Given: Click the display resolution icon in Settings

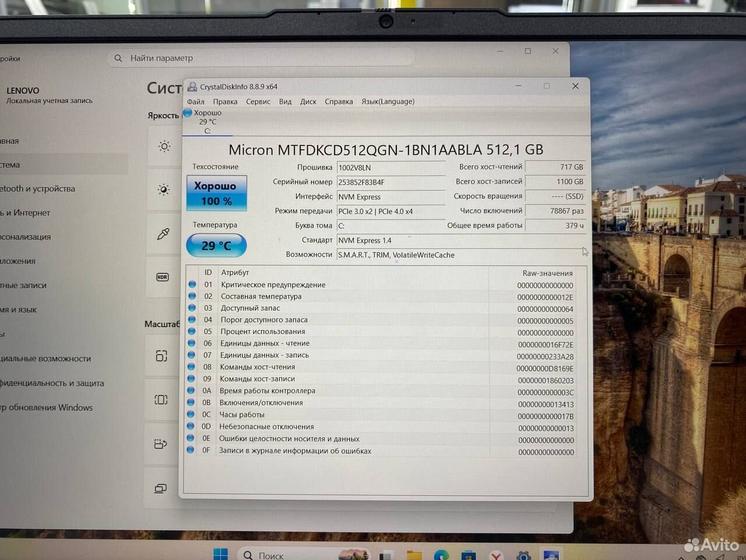Looking at the screenshot, I should (x=161, y=400).
